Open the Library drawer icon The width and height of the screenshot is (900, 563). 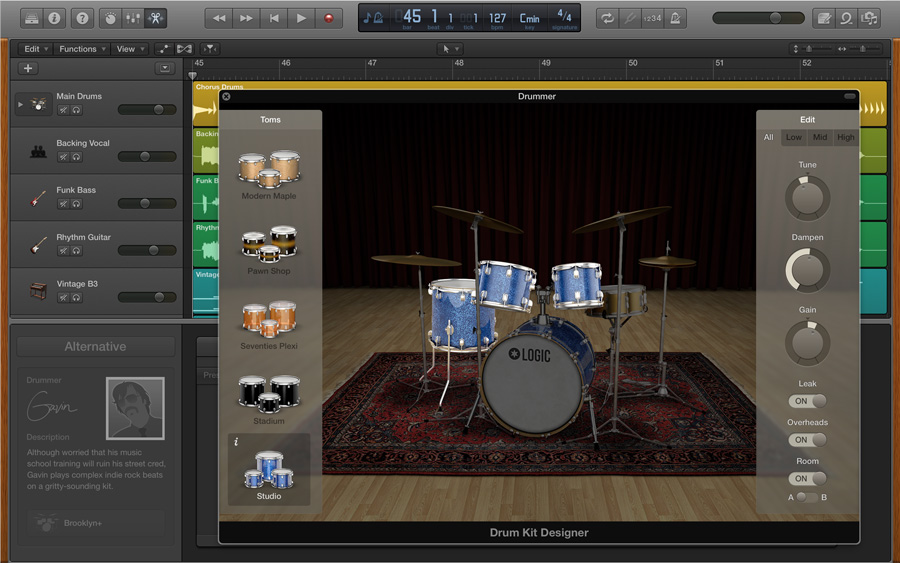(x=31, y=18)
